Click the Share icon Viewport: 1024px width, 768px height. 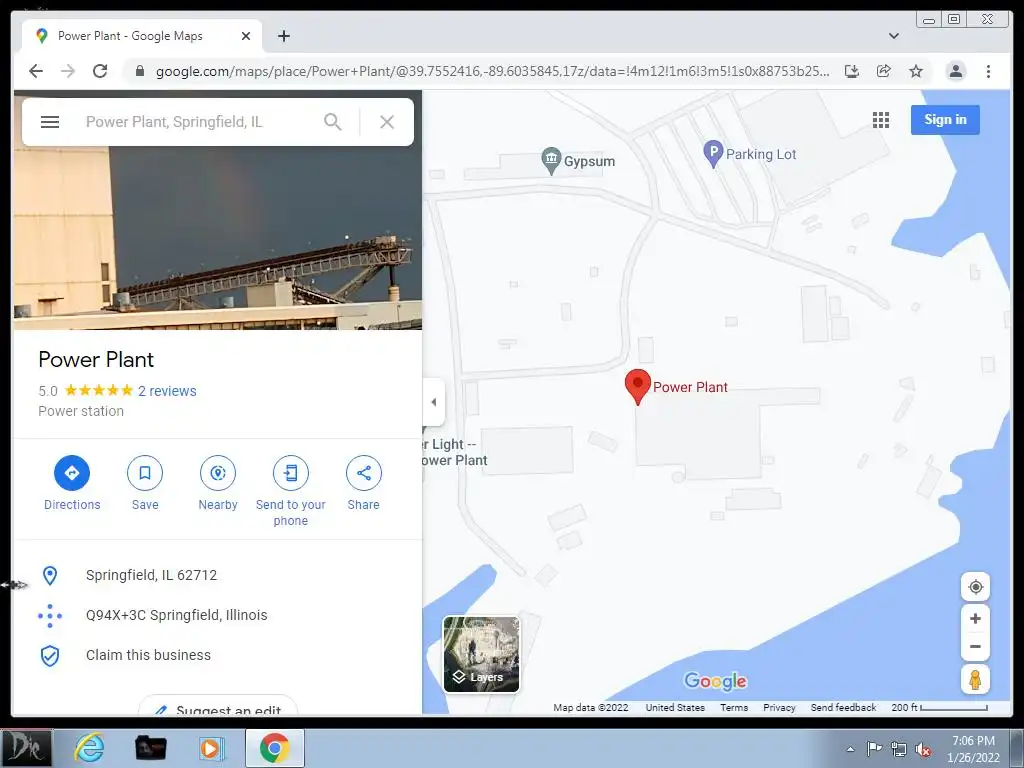(364, 473)
